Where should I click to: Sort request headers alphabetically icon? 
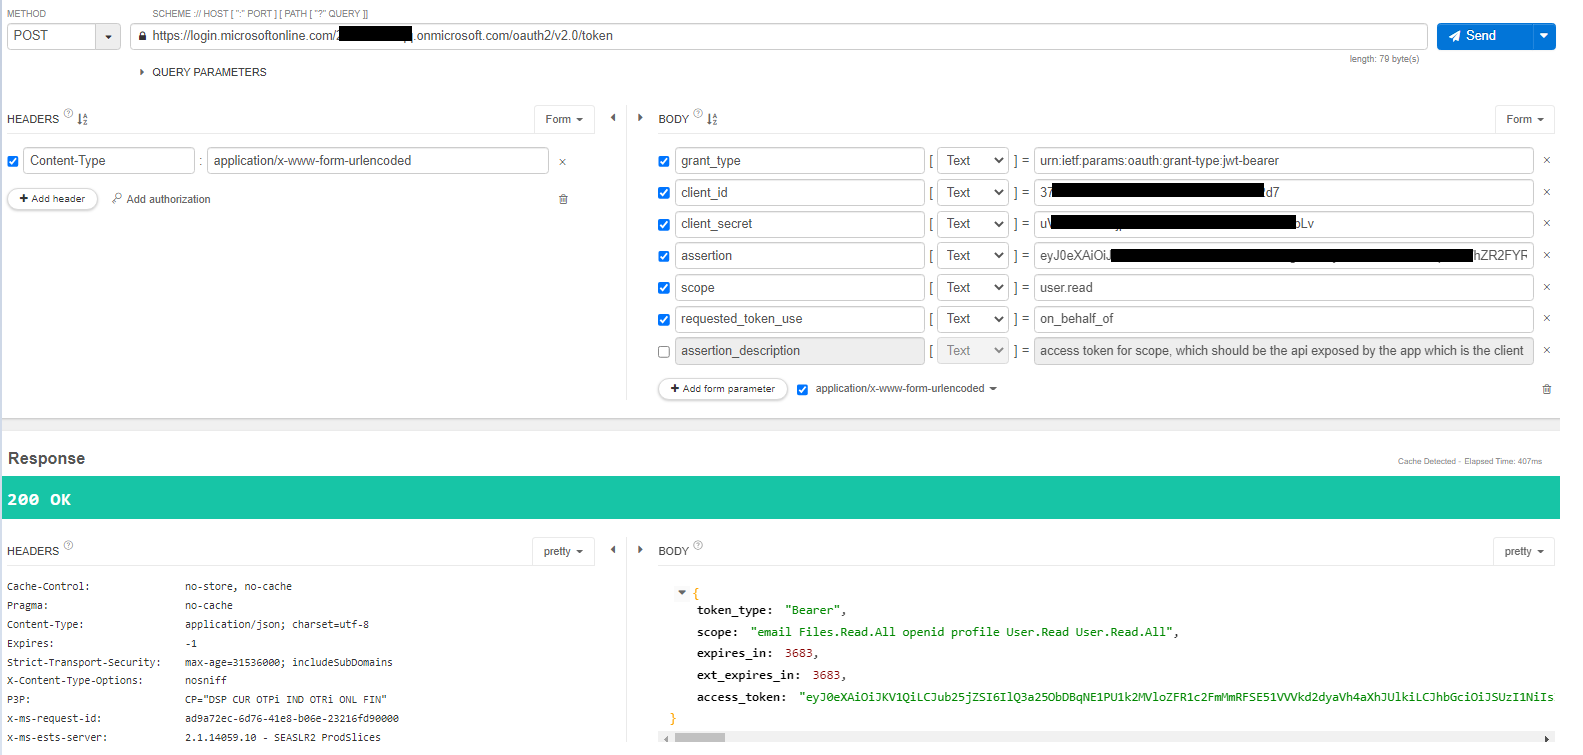83,119
